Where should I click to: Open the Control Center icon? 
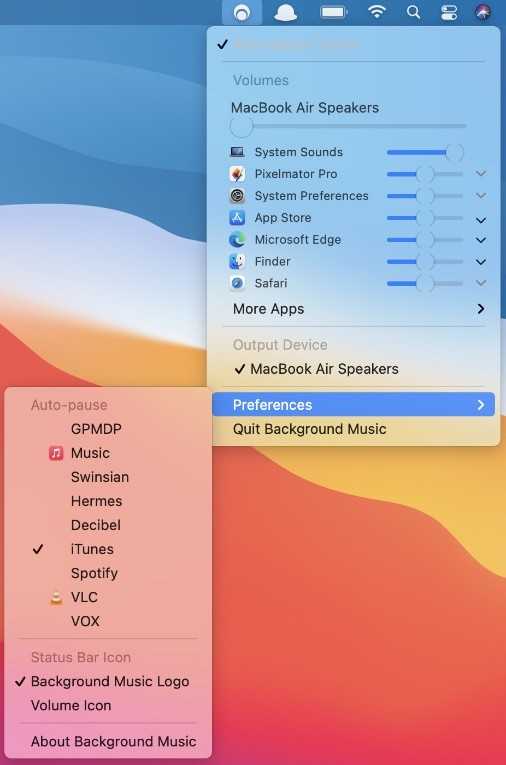(x=448, y=12)
